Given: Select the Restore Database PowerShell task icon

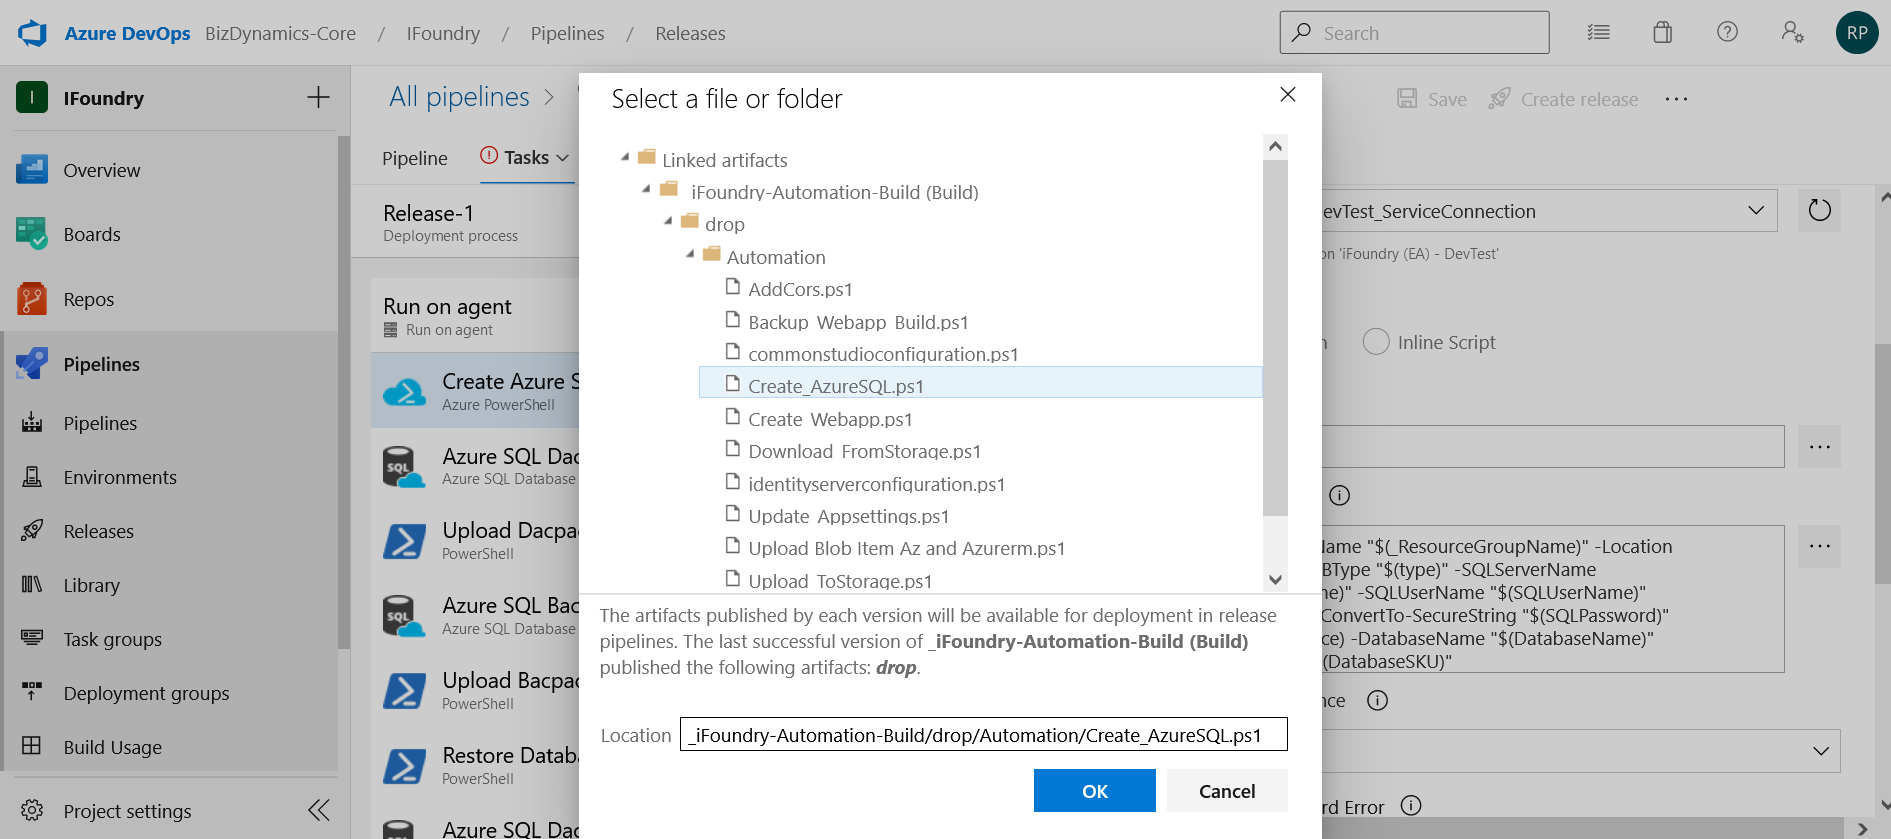Looking at the screenshot, I should point(404,766).
